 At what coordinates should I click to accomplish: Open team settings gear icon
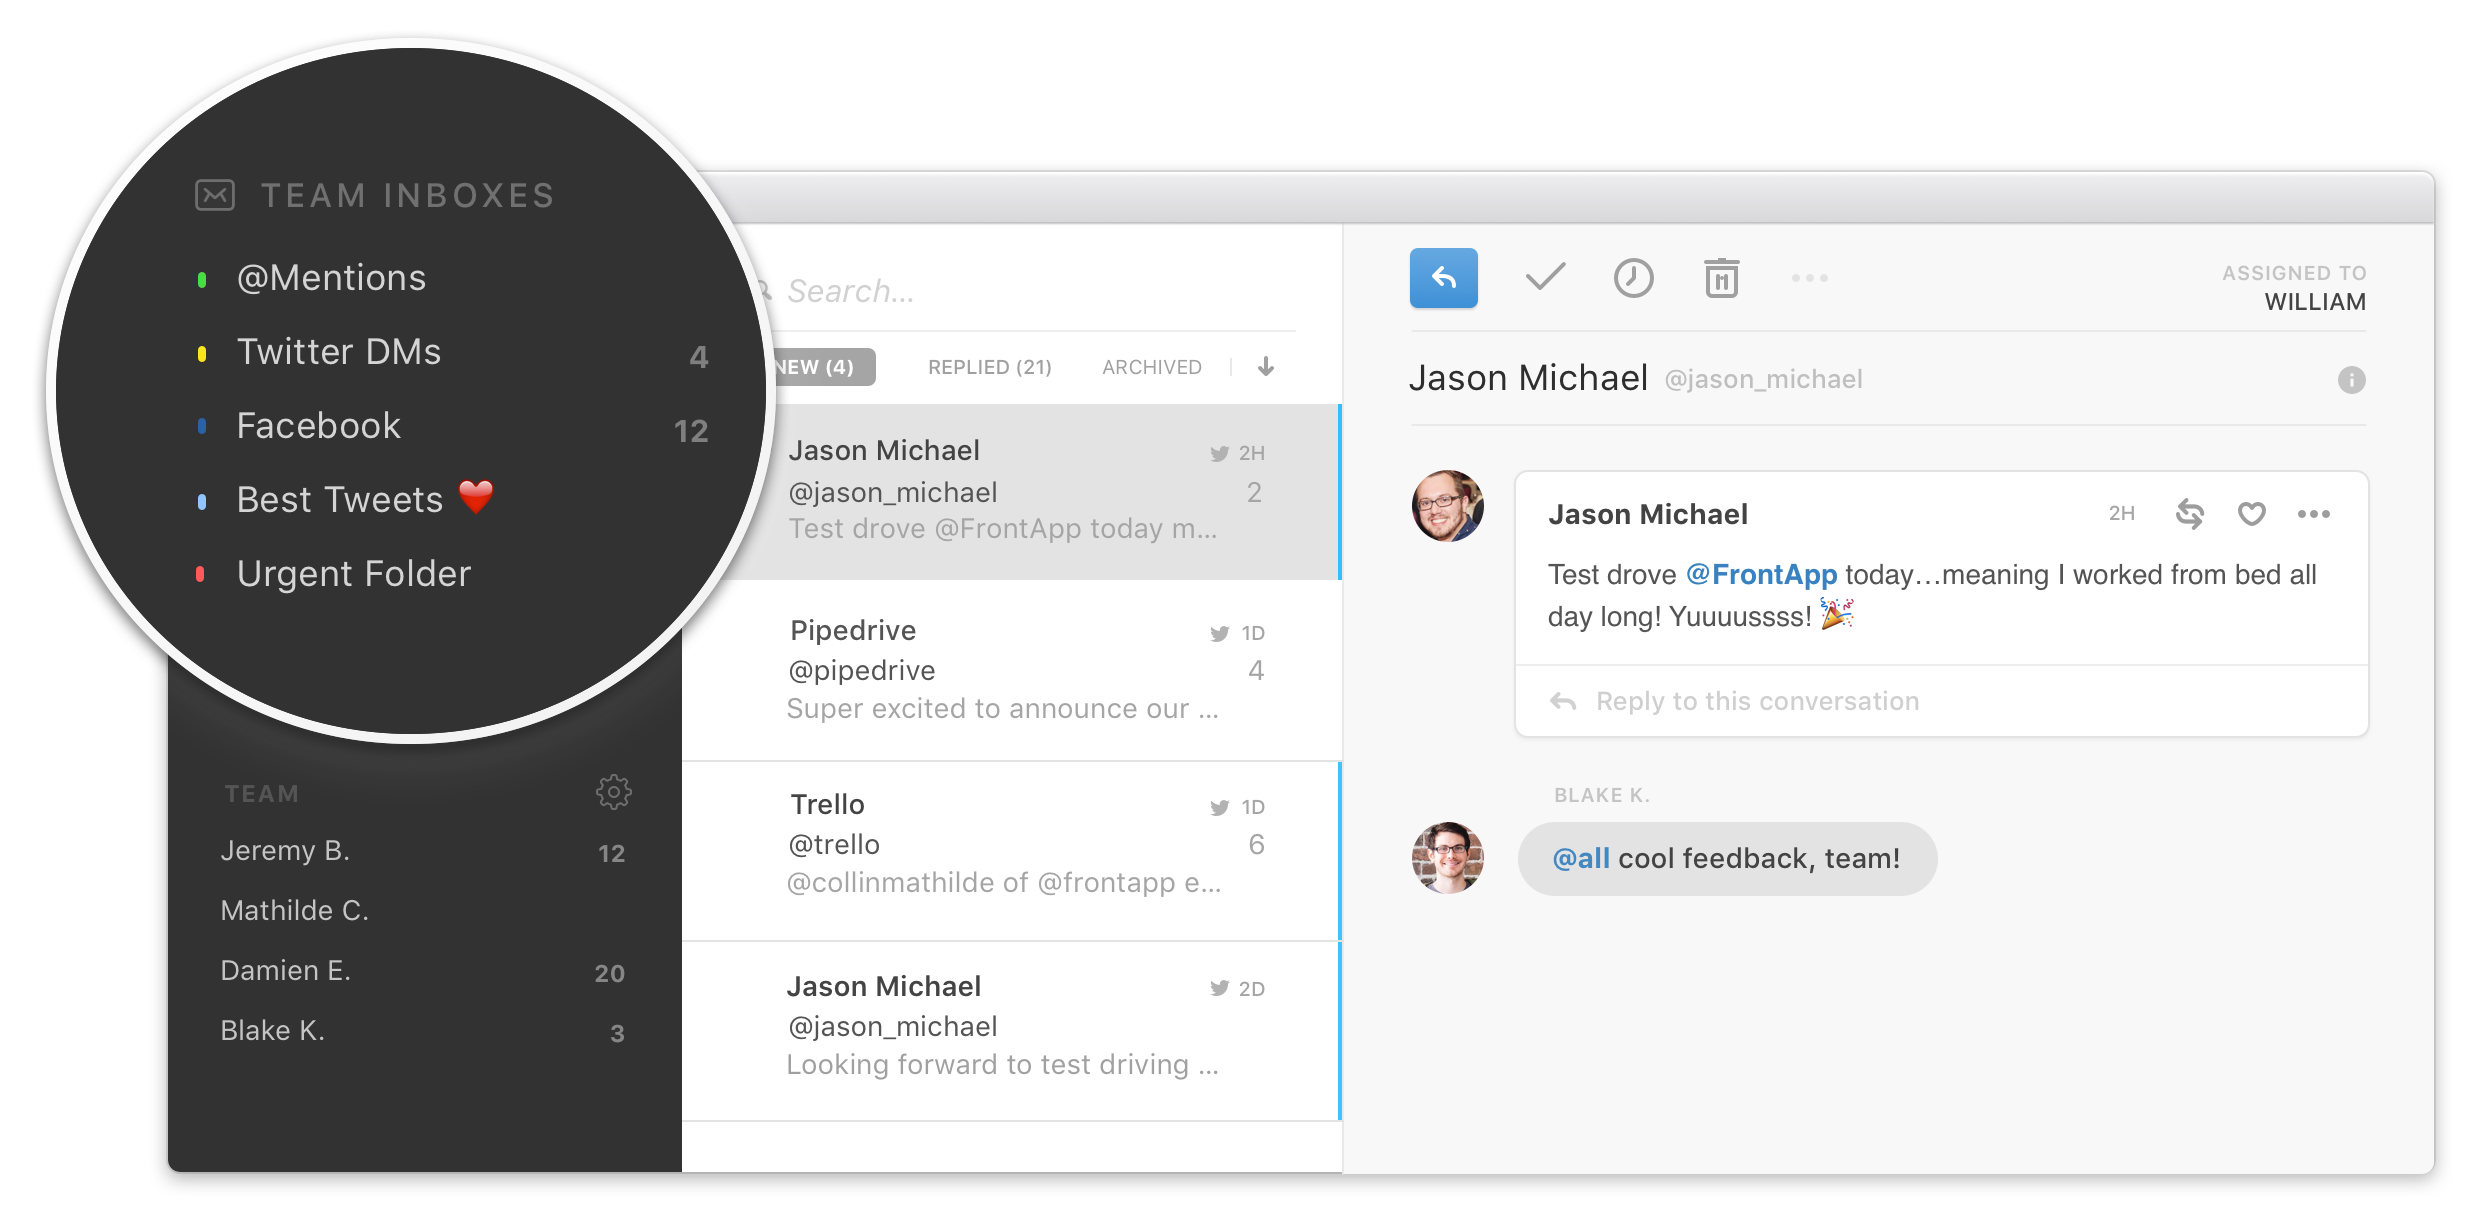tap(613, 792)
